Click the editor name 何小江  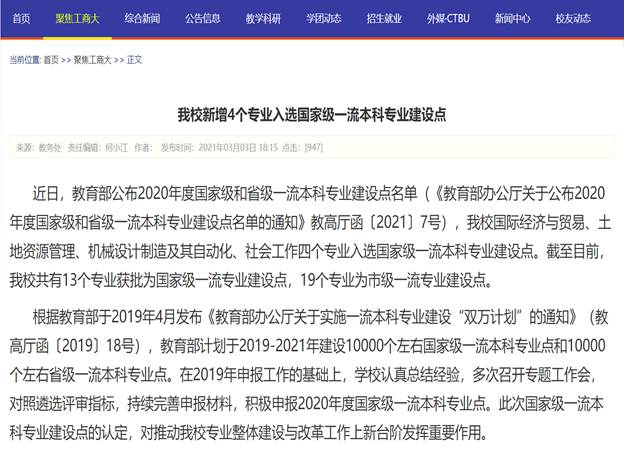point(117,147)
